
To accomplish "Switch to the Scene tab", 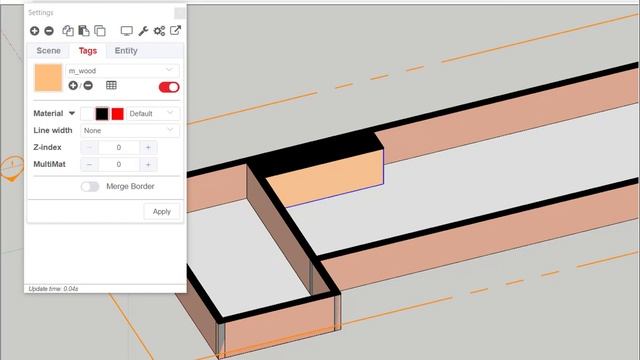I will click(49, 51).
